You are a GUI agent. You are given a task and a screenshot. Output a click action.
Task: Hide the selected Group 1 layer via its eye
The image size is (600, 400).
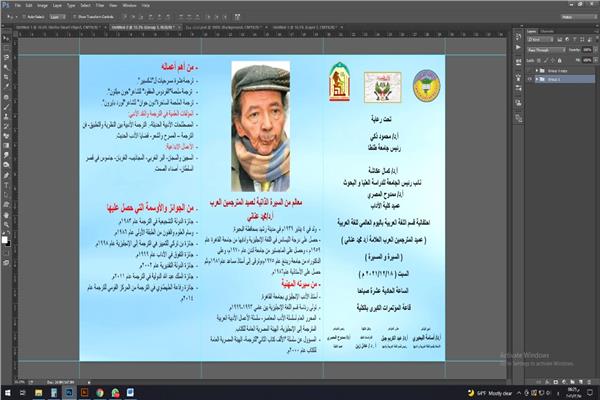[x=530, y=79]
